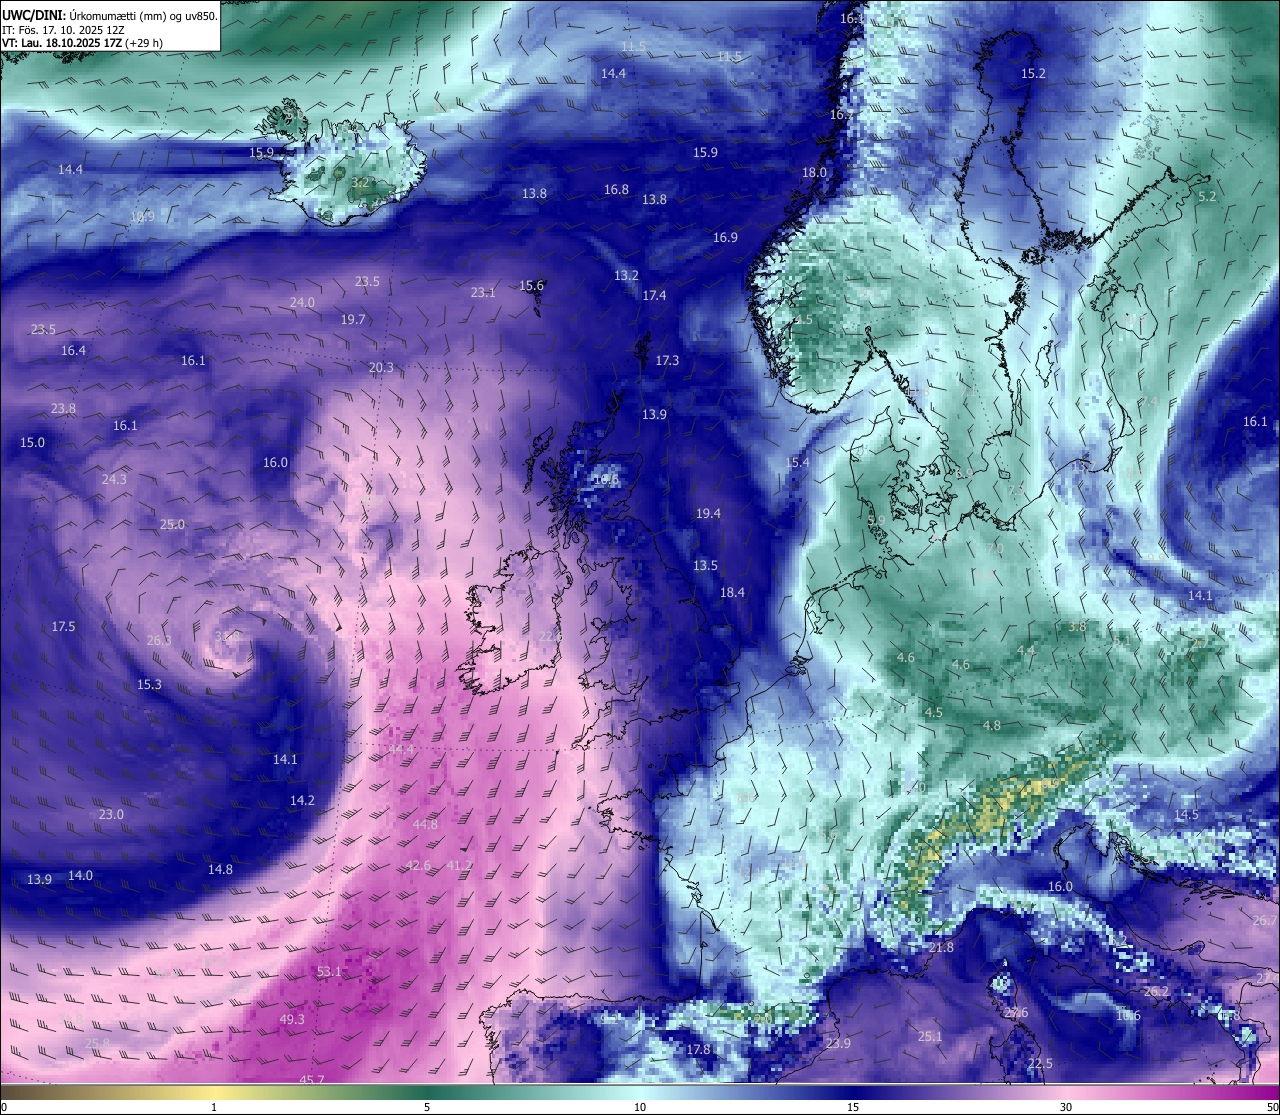Select the 53.1 precipitable water value
The height and width of the screenshot is (1115, 1280).
coord(329,972)
